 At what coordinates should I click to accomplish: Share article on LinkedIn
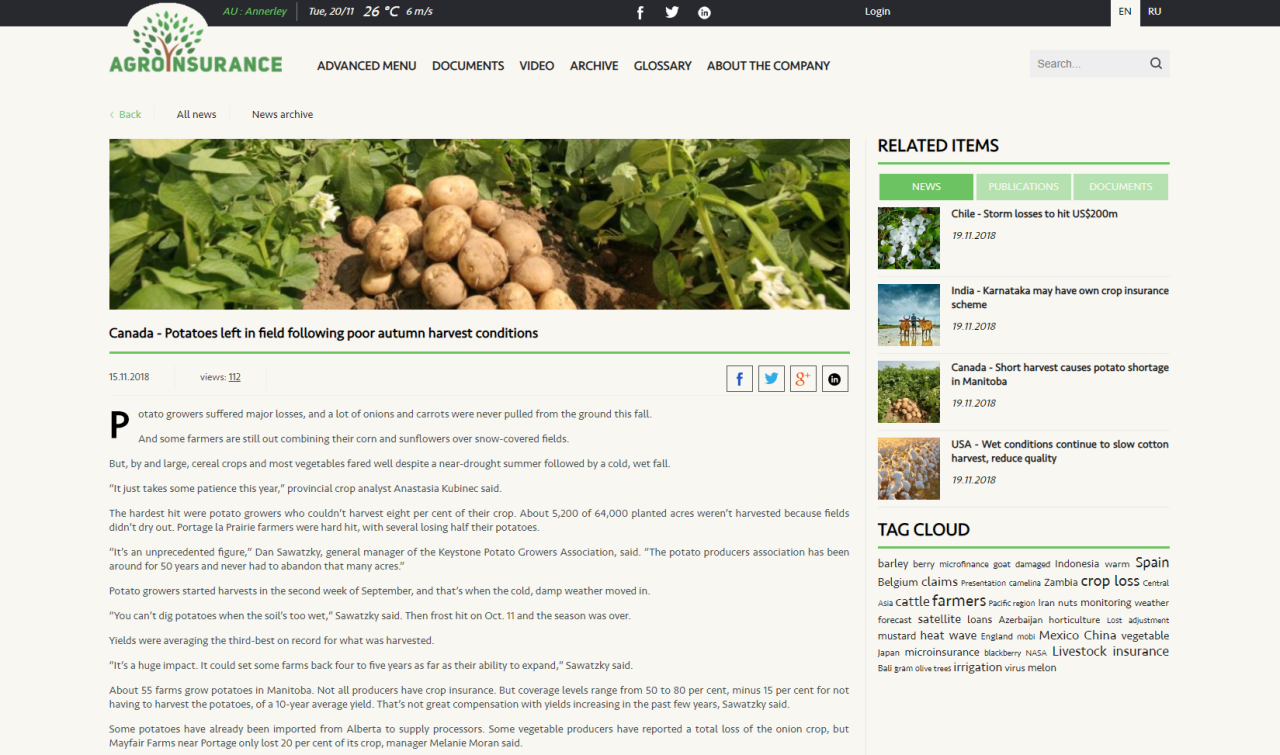tap(835, 378)
